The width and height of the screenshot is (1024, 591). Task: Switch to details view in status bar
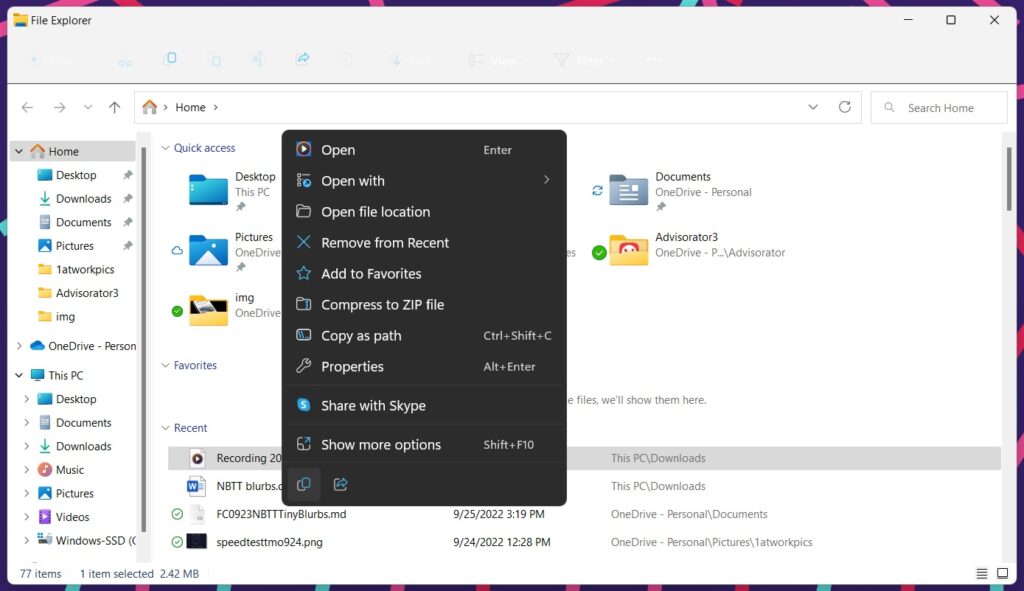point(982,573)
